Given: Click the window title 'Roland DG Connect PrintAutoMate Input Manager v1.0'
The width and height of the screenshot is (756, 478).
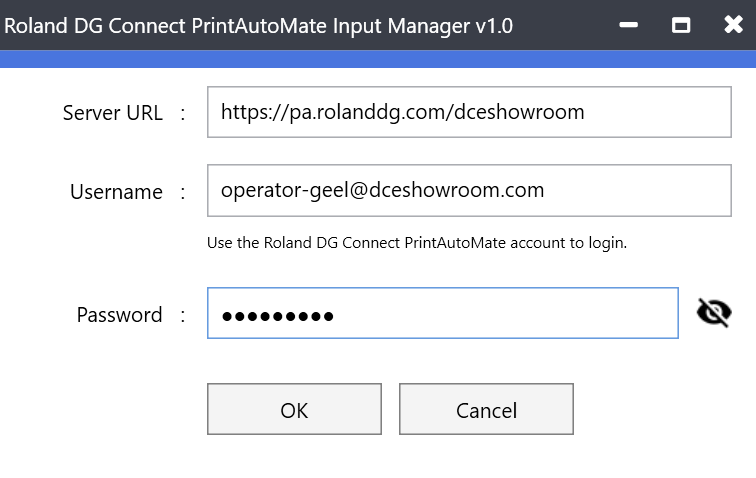Looking at the screenshot, I should click(x=258, y=26).
